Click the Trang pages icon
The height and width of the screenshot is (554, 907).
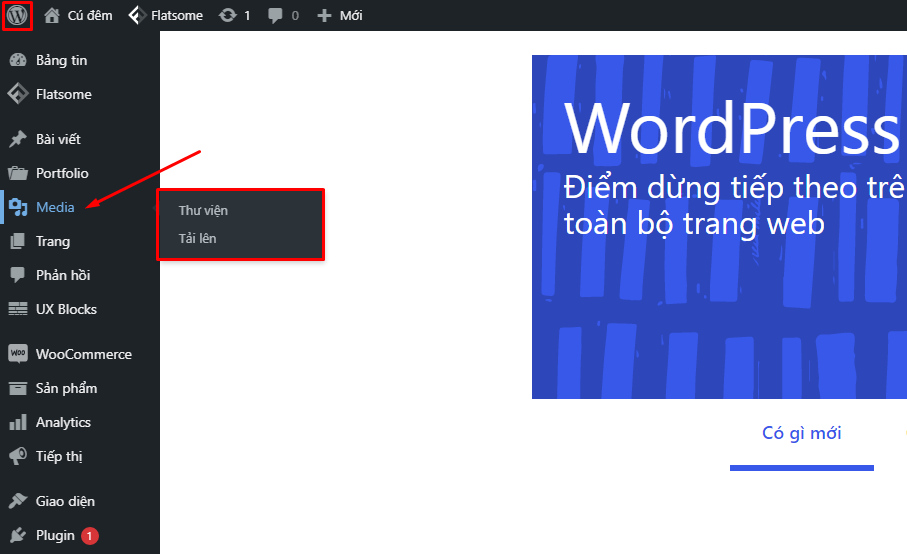tap(18, 241)
